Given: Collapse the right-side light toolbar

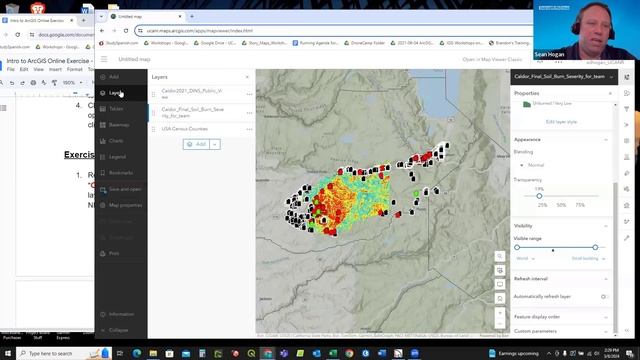Looking at the screenshot, I should [627, 330].
